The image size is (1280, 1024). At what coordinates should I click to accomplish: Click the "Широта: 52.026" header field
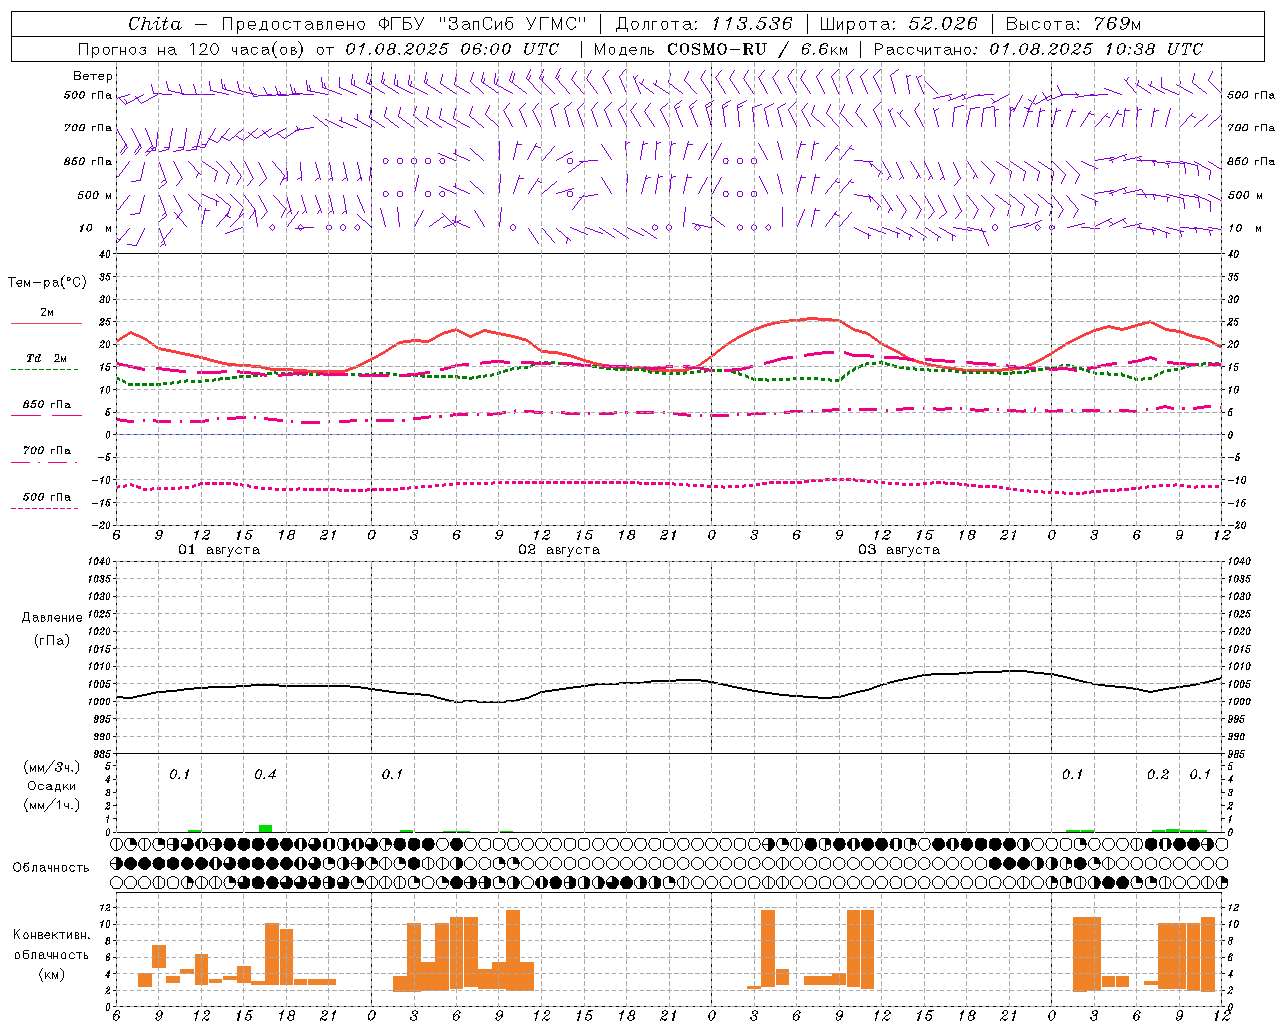pyautogui.click(x=898, y=24)
